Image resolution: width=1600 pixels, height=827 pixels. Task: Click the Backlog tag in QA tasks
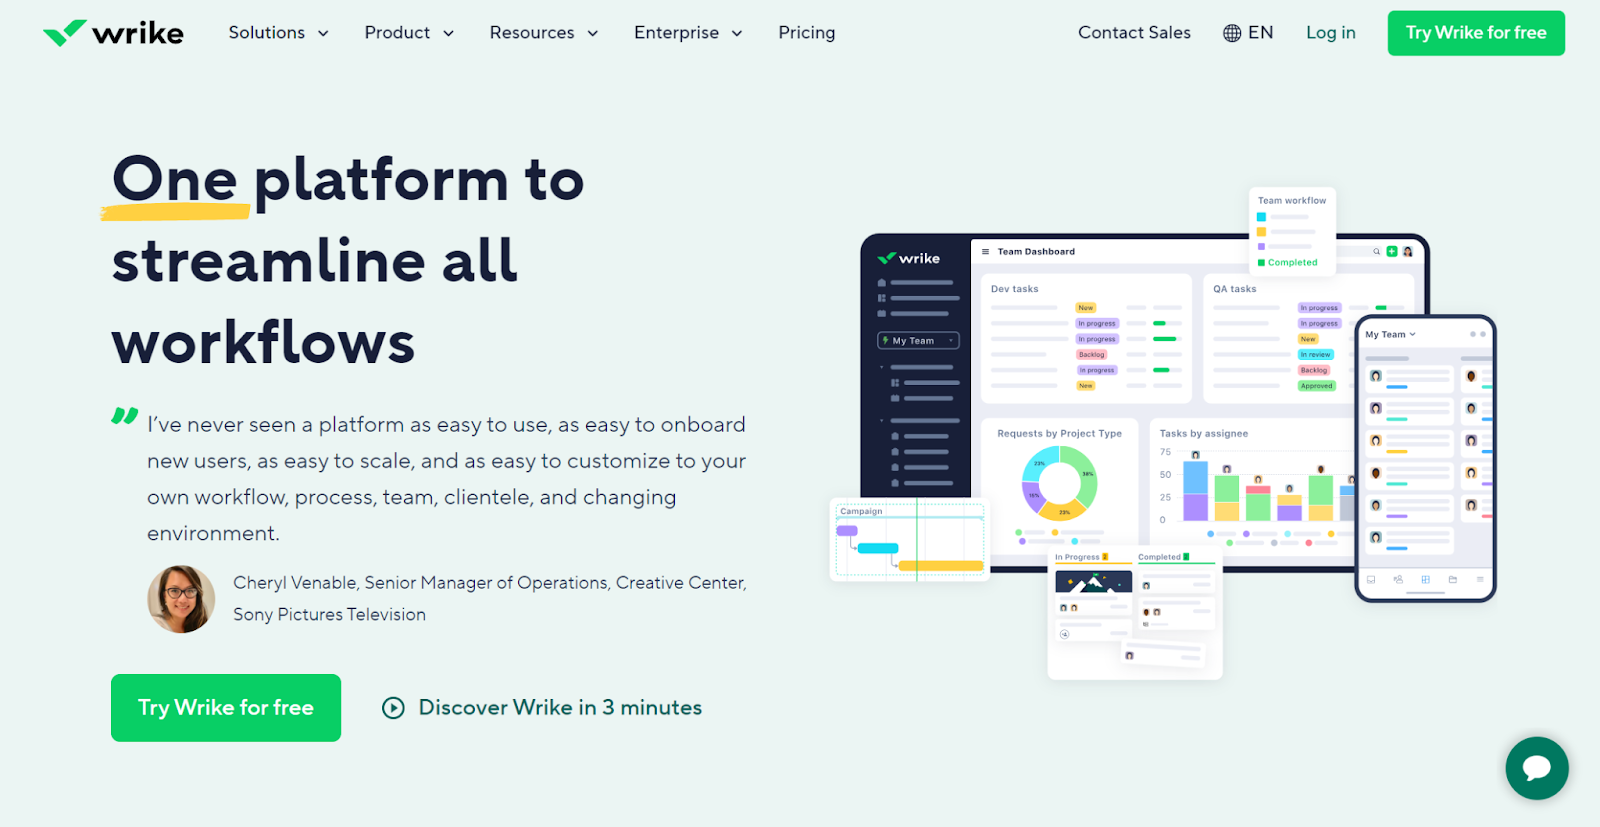tap(1314, 370)
